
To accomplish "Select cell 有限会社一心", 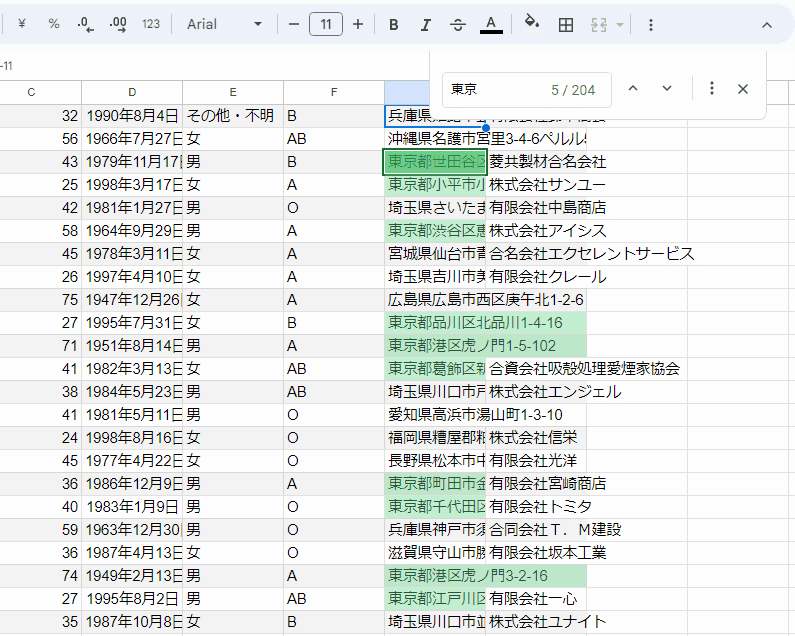I will click(x=536, y=598).
